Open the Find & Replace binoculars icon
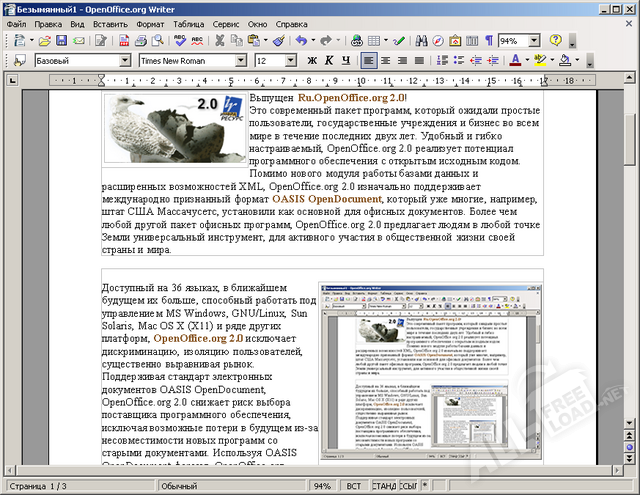Image resolution: width=640 pixels, height=495 pixels. [x=422, y=41]
